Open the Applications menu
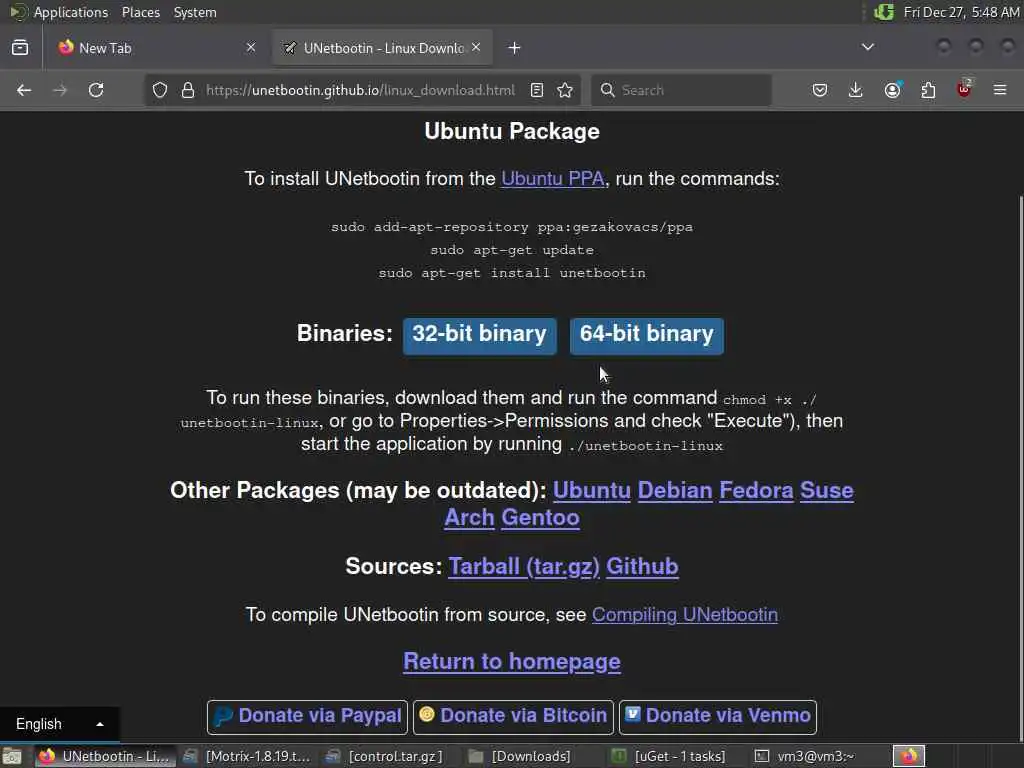Screen dimensions: 1024x768 pos(71,12)
